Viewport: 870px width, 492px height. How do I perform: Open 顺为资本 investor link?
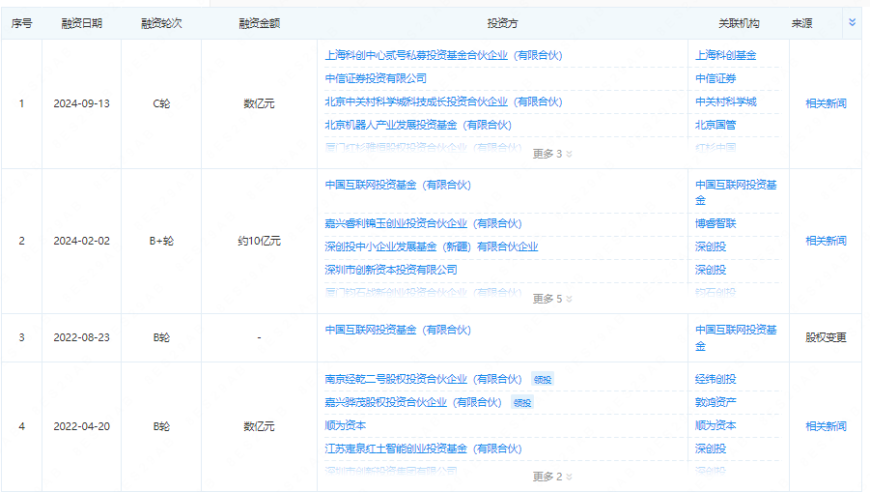coord(345,425)
